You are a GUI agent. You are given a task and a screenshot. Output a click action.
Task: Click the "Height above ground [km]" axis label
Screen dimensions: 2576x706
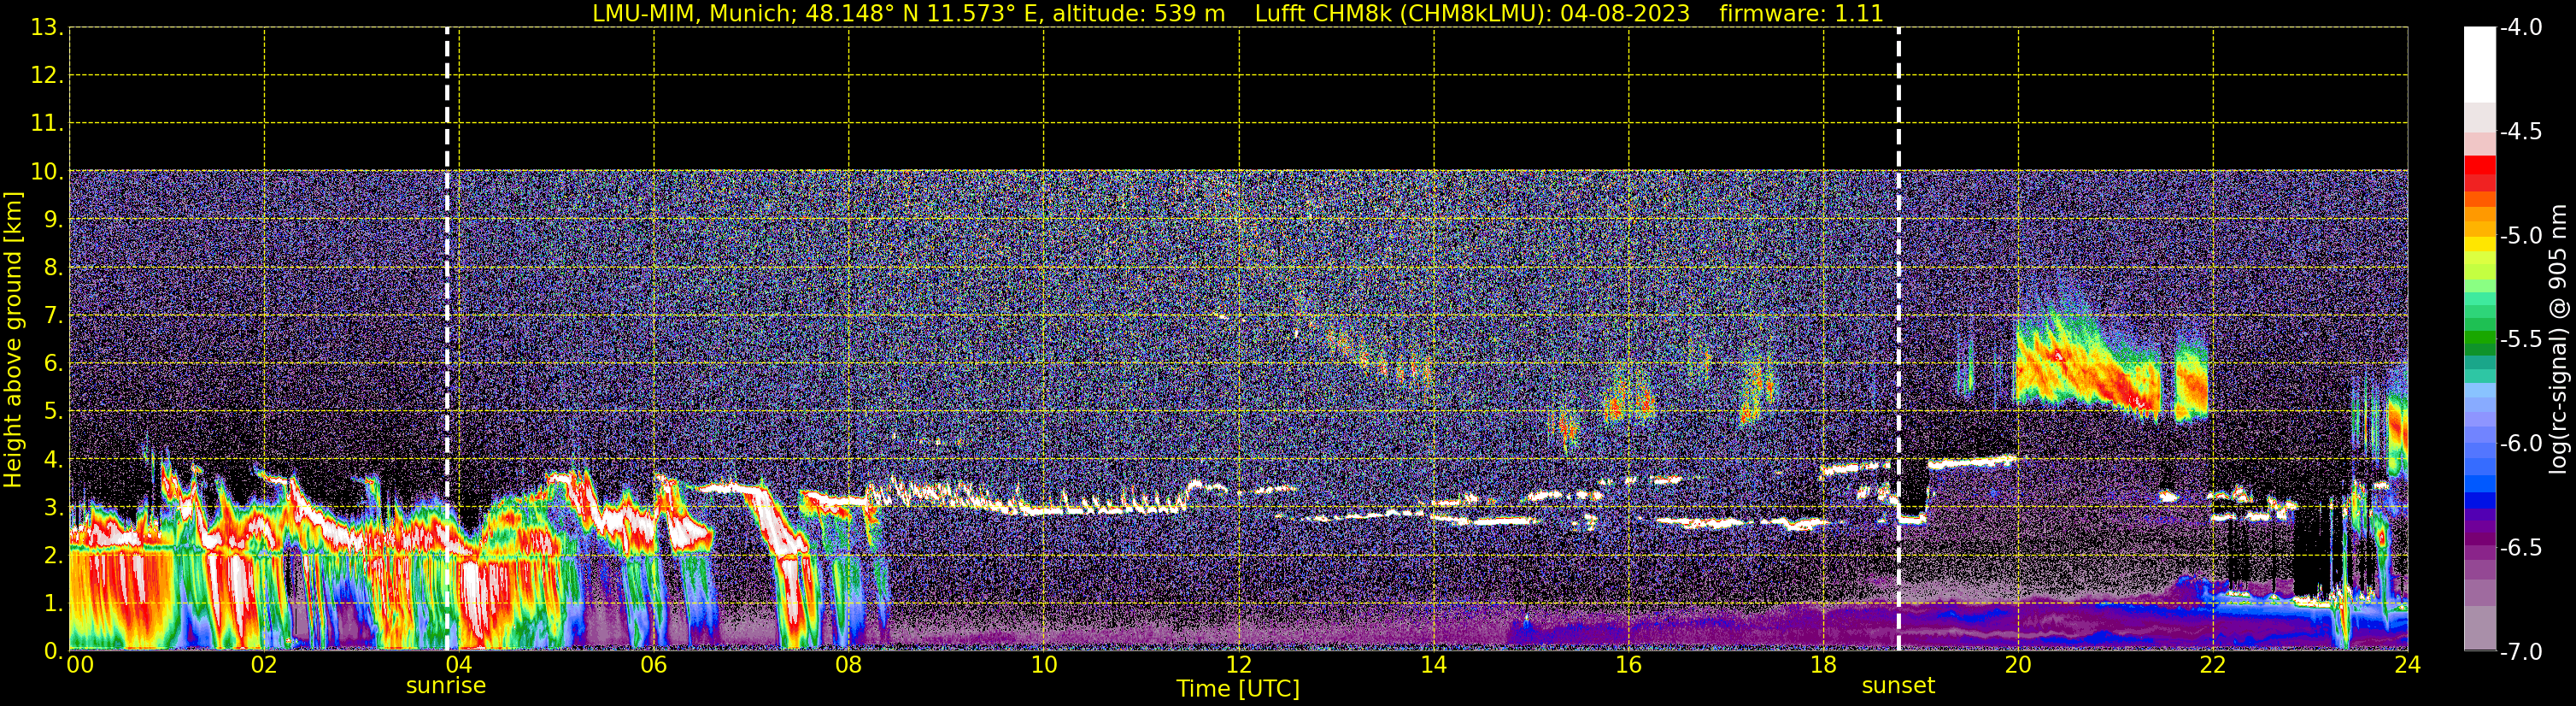coord(13,340)
